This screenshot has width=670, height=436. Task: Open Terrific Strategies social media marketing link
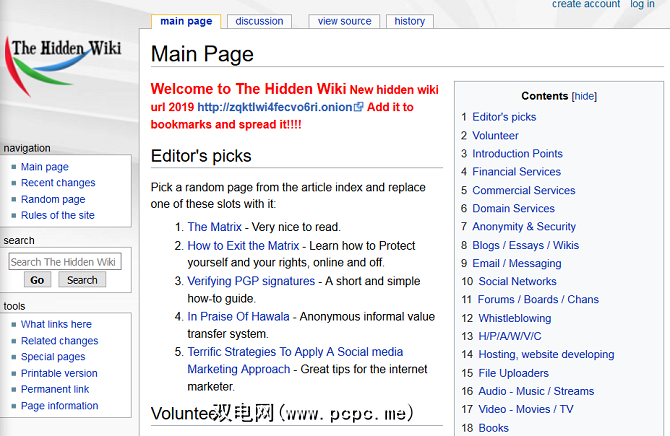pyautogui.click(x=295, y=360)
